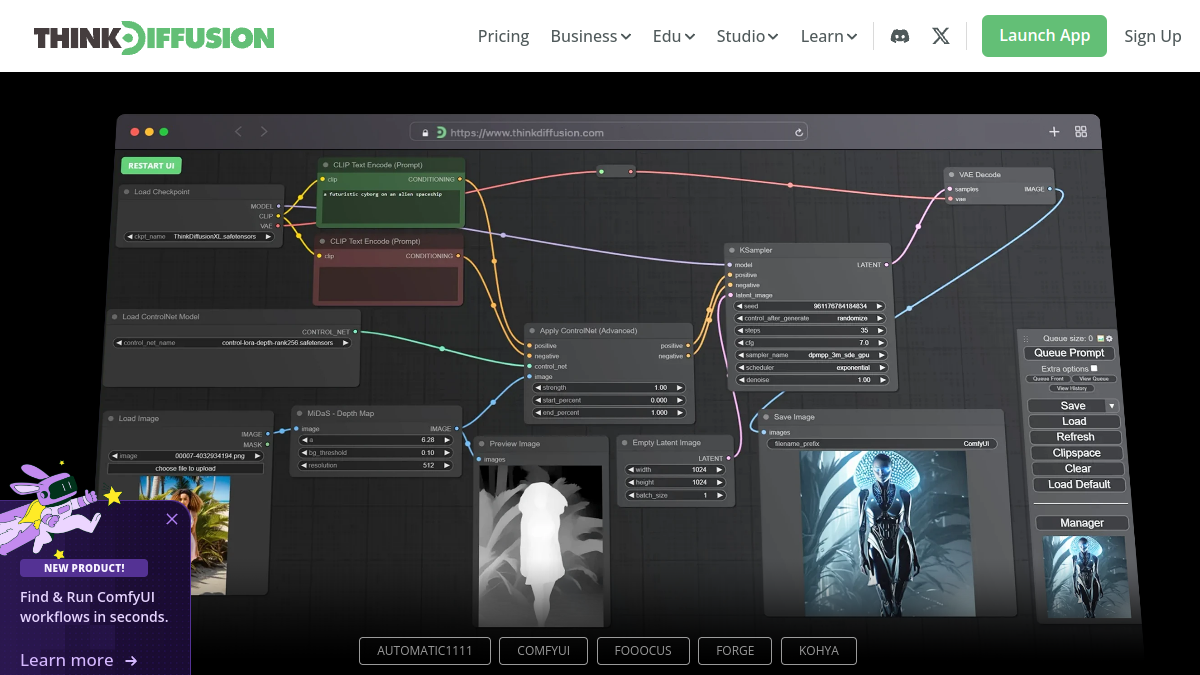The image size is (1200, 675).
Task: Select the FORGE tab
Action: tap(735, 650)
